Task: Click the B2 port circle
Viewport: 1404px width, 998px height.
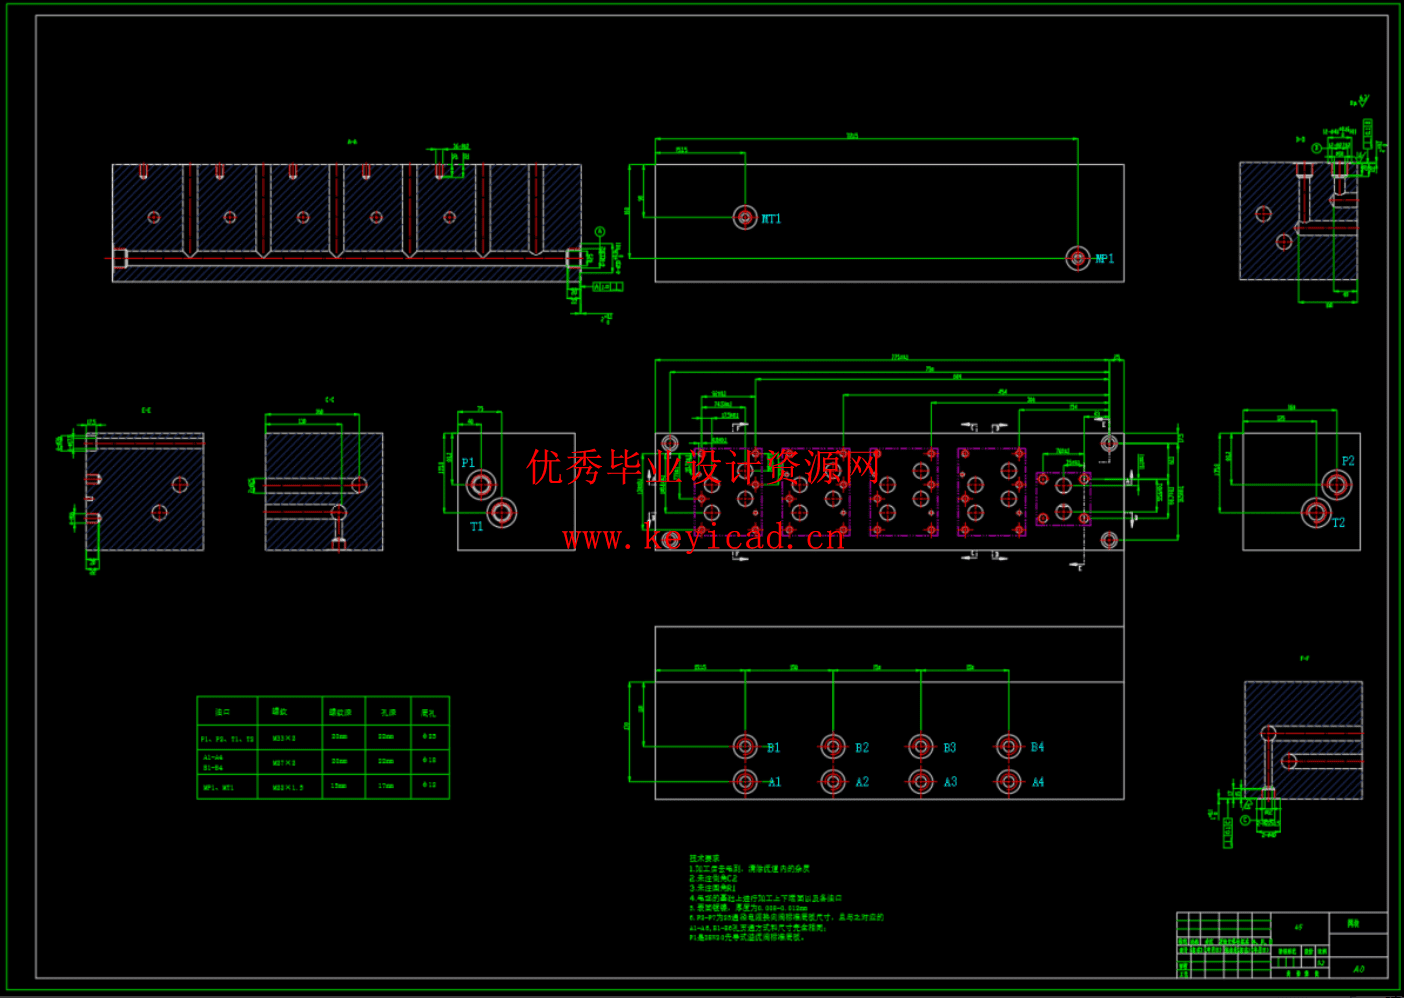Action: pos(833,746)
